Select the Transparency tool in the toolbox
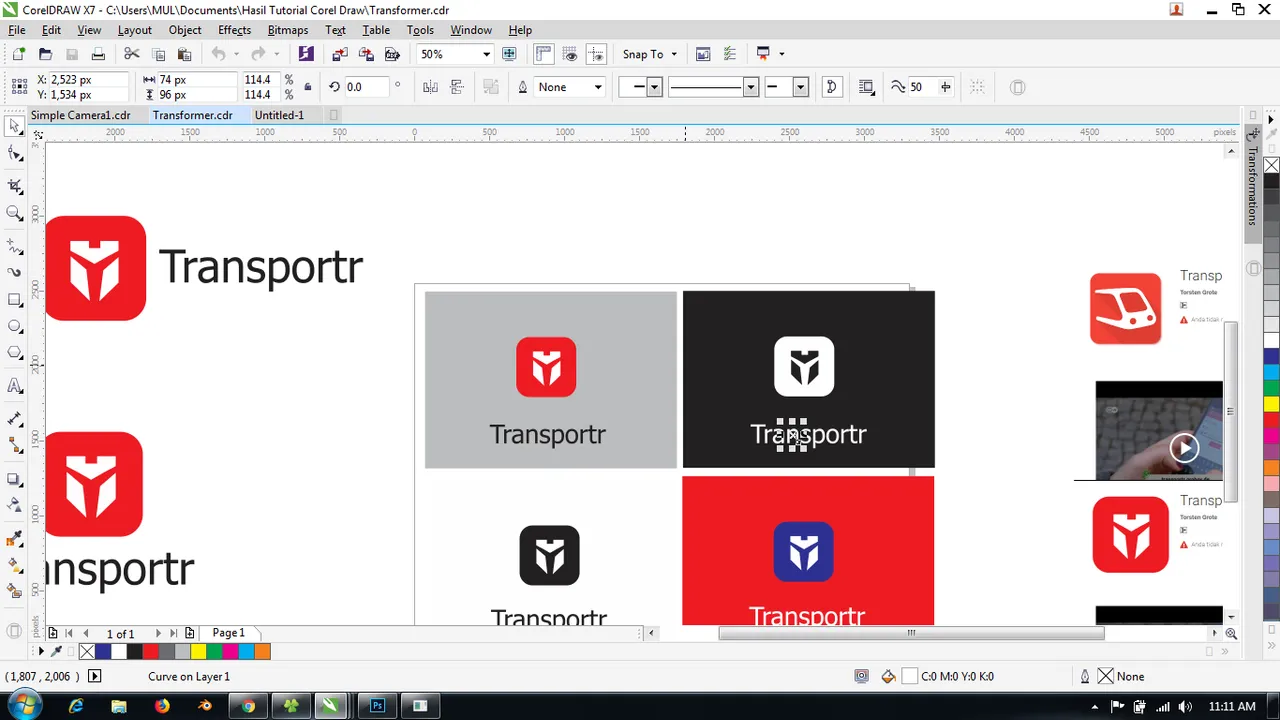The image size is (1280, 720). tap(14, 505)
